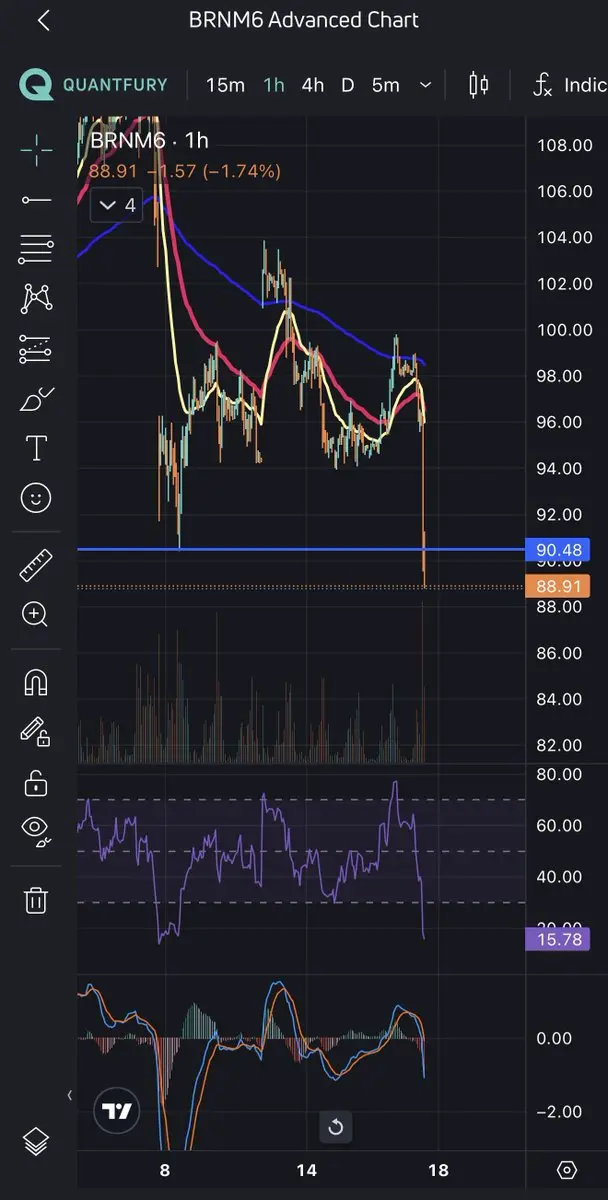Open the forecasting and measurement tool
This screenshot has height=1200, width=608.
point(36,349)
